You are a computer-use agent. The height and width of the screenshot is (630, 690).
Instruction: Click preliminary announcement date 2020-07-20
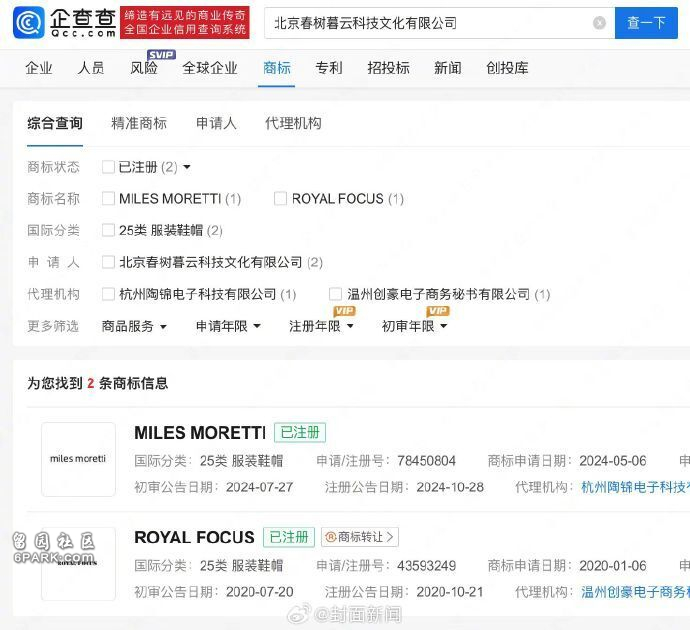coord(260,592)
